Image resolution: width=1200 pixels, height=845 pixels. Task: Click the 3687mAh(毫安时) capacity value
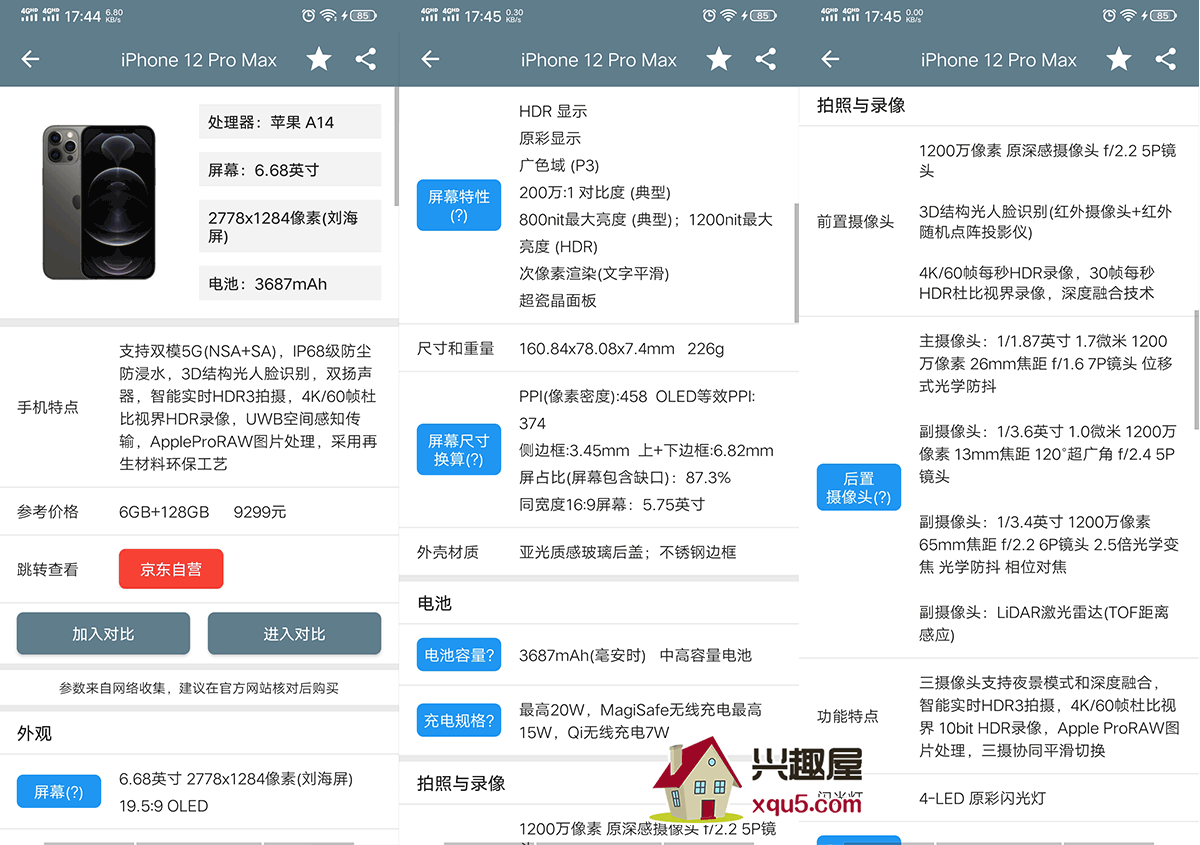point(583,655)
